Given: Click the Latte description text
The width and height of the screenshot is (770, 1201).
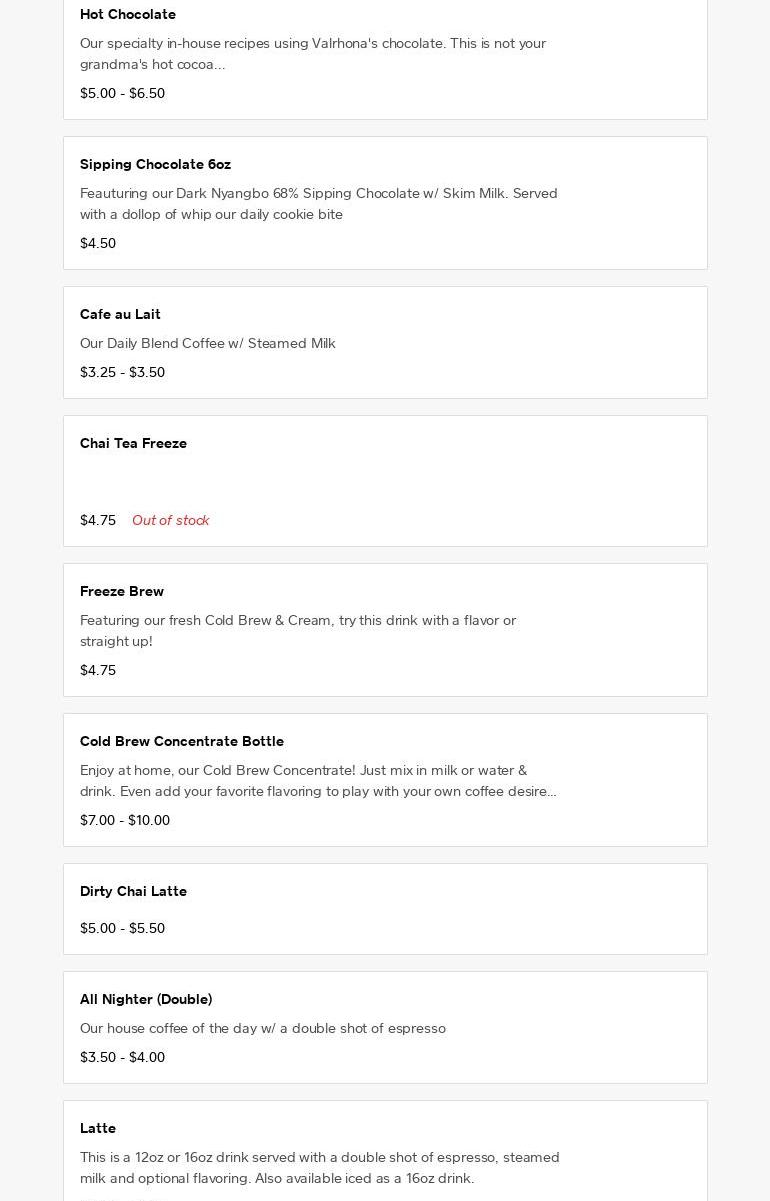Looking at the screenshot, I should [x=320, y=1168].
